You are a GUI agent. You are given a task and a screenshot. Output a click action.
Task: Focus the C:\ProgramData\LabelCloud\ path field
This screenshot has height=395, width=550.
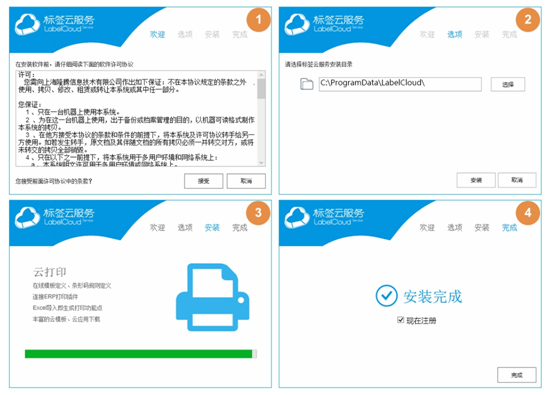coord(400,84)
